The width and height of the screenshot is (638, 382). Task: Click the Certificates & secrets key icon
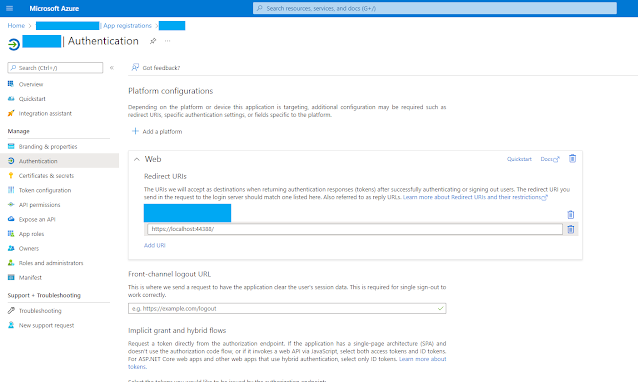(11, 175)
